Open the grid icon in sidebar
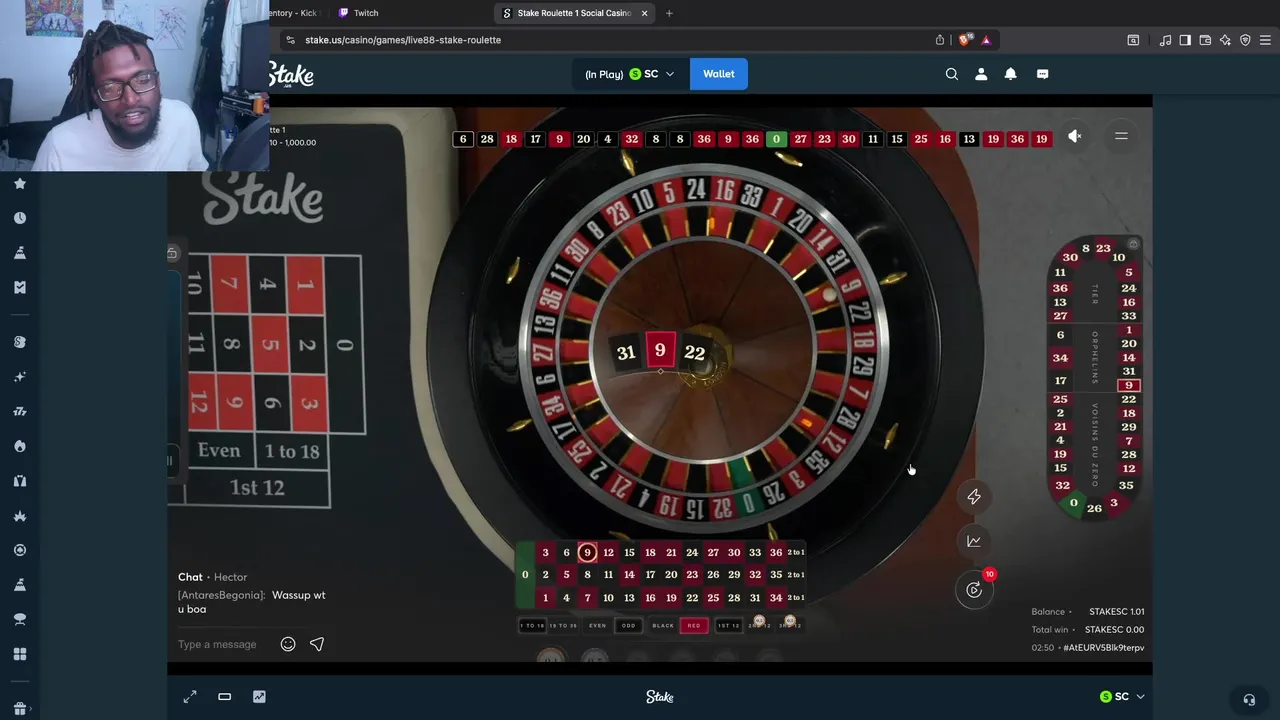Viewport: 1280px width, 720px height. click(x=20, y=654)
